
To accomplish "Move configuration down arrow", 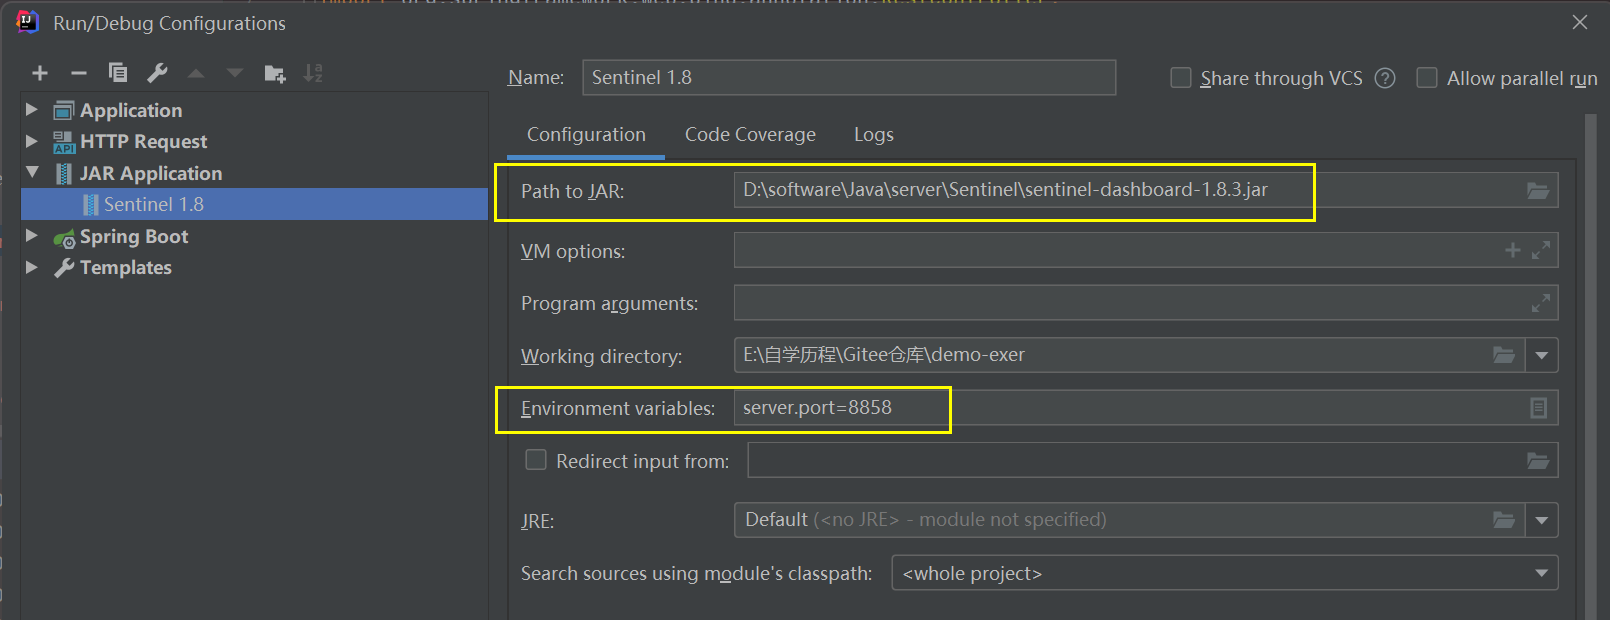I will pos(235,73).
